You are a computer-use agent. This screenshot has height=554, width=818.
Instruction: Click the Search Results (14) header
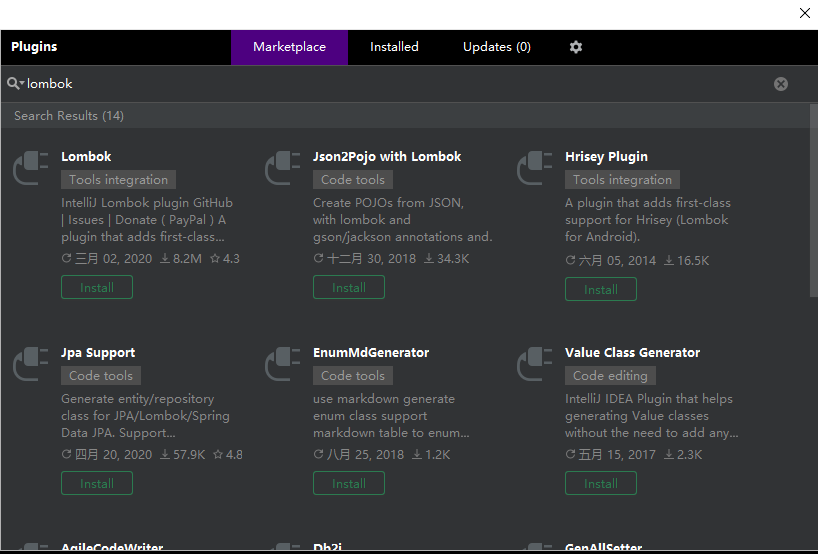pyautogui.click(x=69, y=116)
